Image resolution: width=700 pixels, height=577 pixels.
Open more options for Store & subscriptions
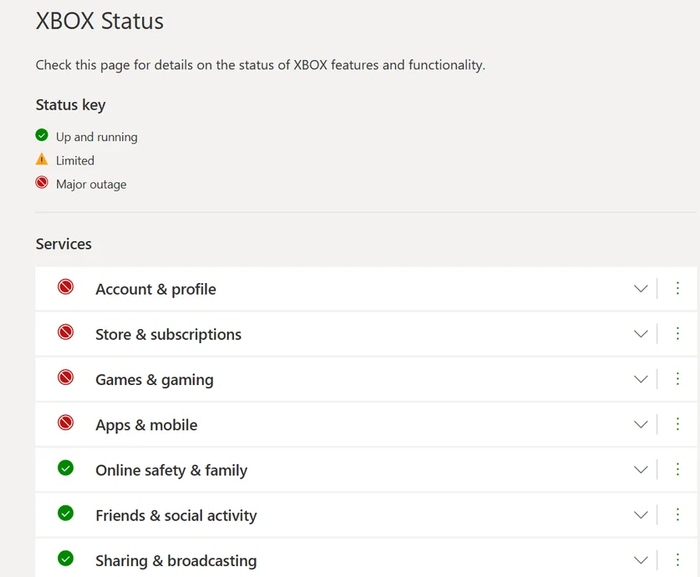[678, 334]
